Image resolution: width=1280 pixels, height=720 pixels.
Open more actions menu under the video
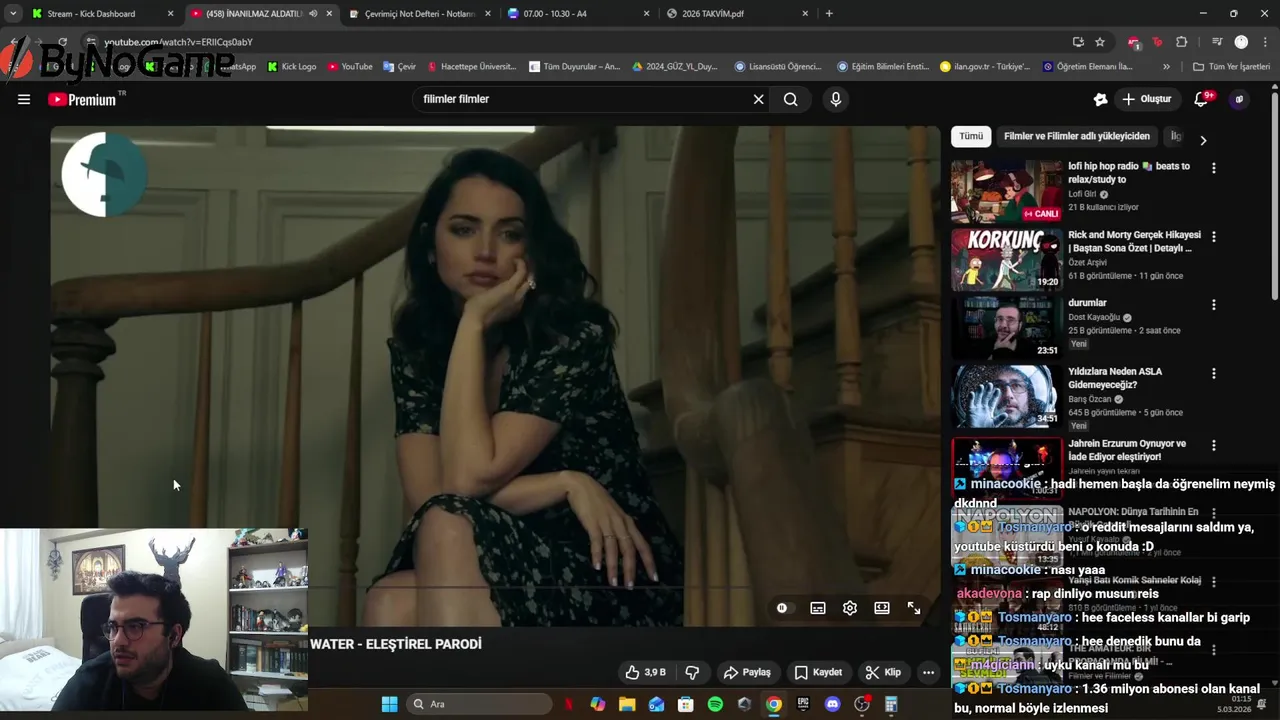point(928,672)
